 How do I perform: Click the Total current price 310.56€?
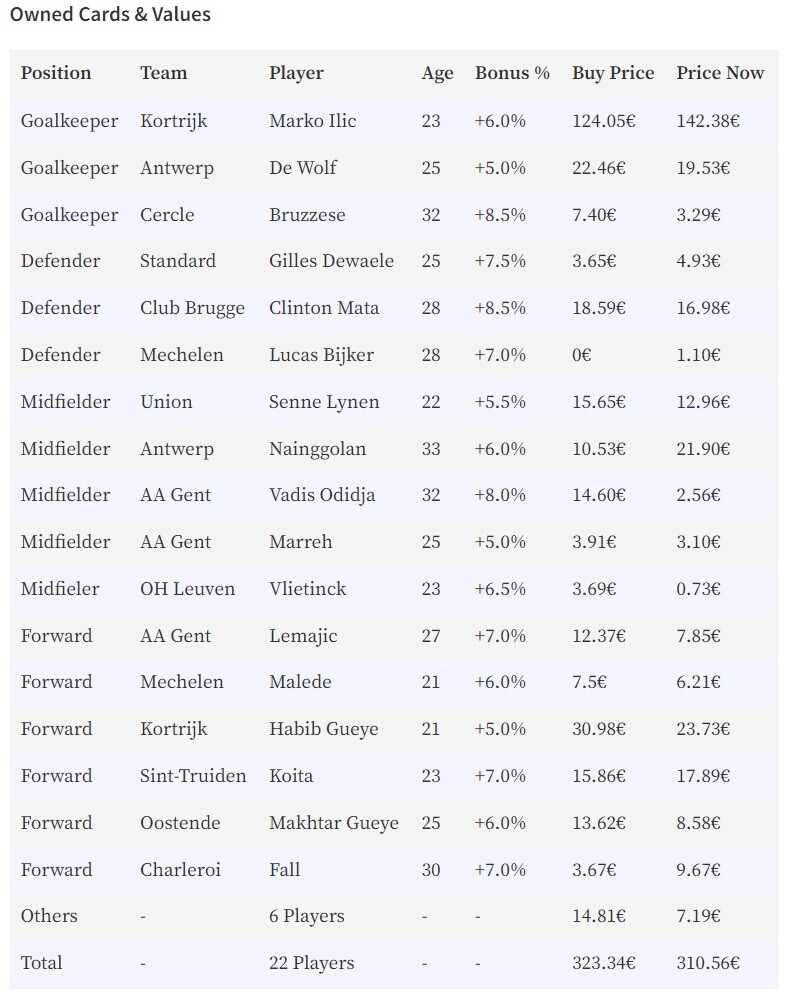(x=708, y=963)
